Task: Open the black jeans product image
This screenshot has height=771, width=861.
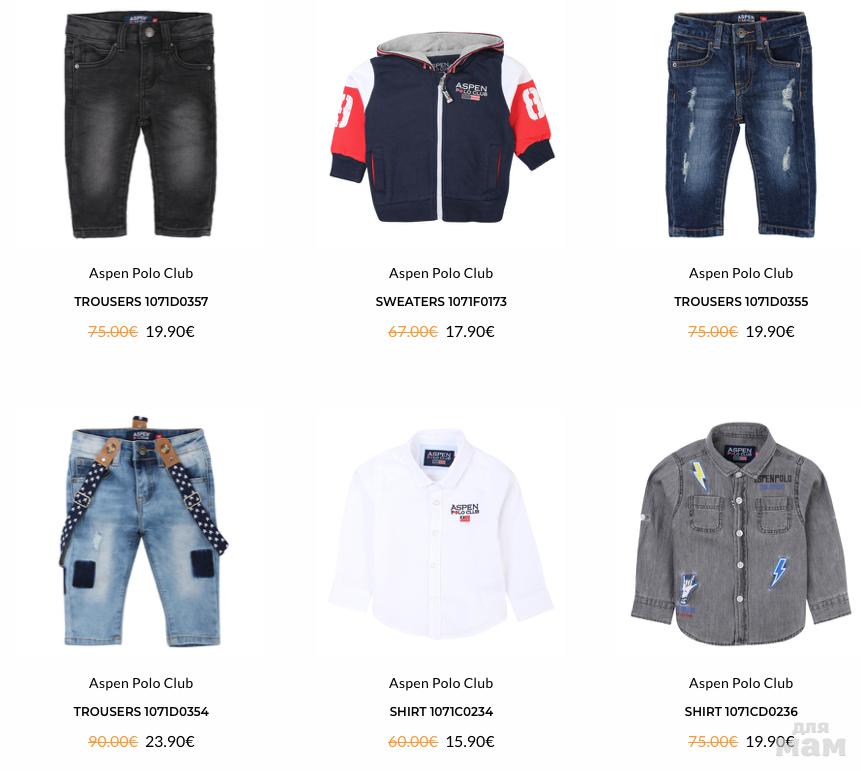Action: (141, 125)
